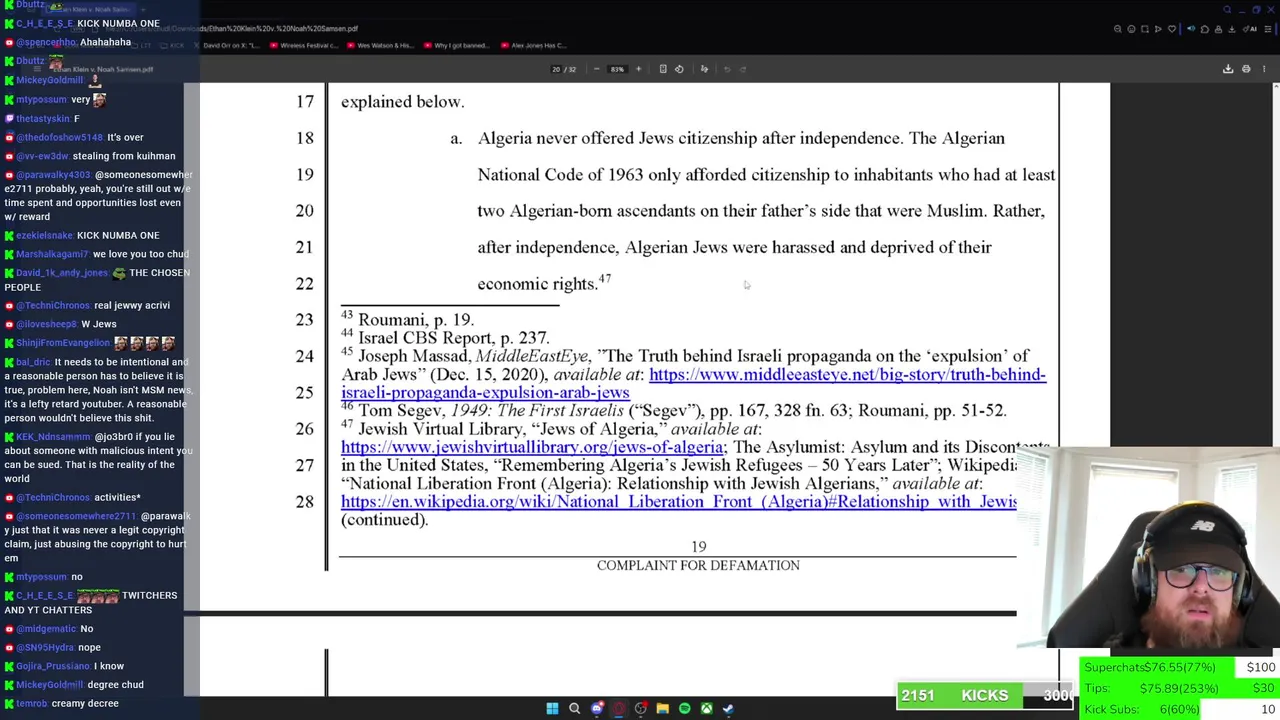Open the 'Wes Watson & His' bookmark
This screenshot has width=1280, height=720.
(x=380, y=45)
